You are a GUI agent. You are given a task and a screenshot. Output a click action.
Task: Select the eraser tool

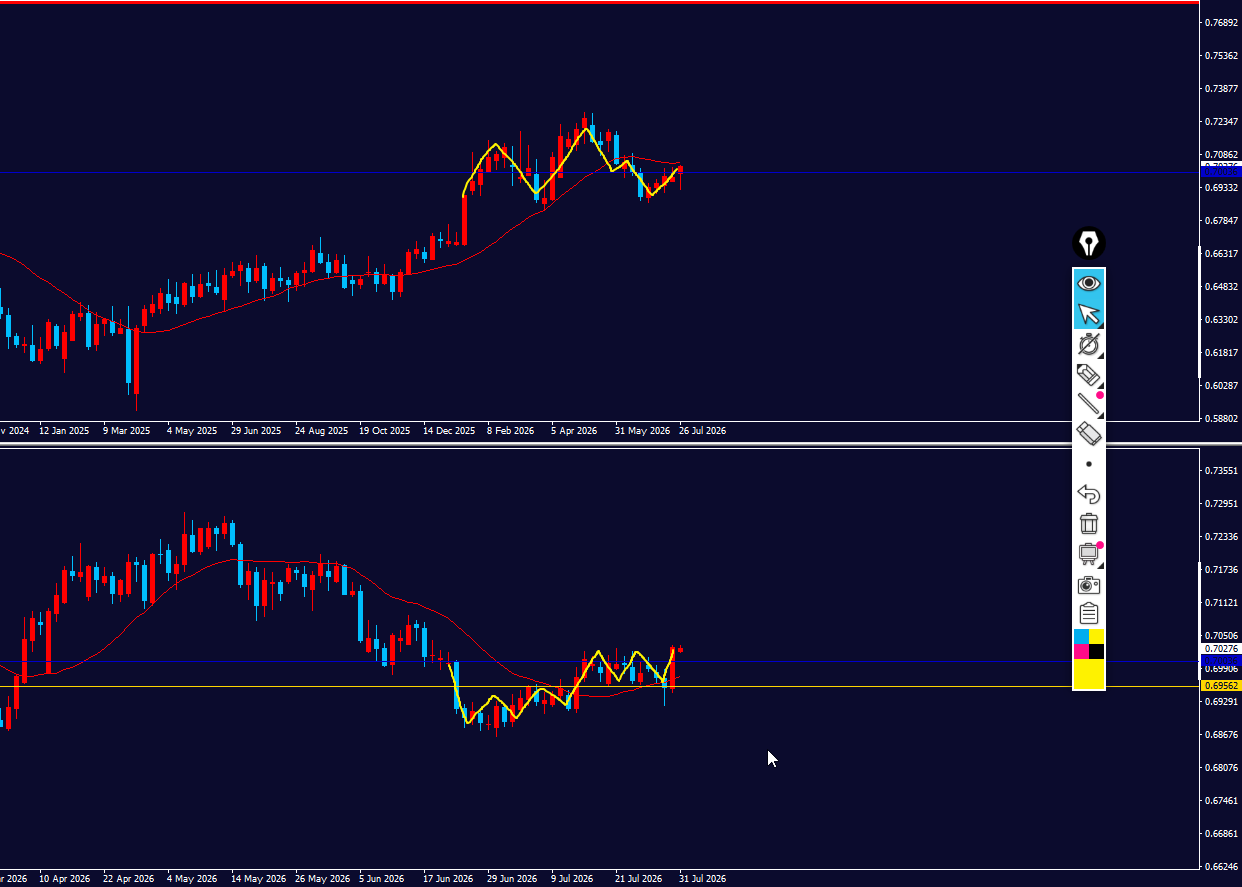click(1088, 434)
